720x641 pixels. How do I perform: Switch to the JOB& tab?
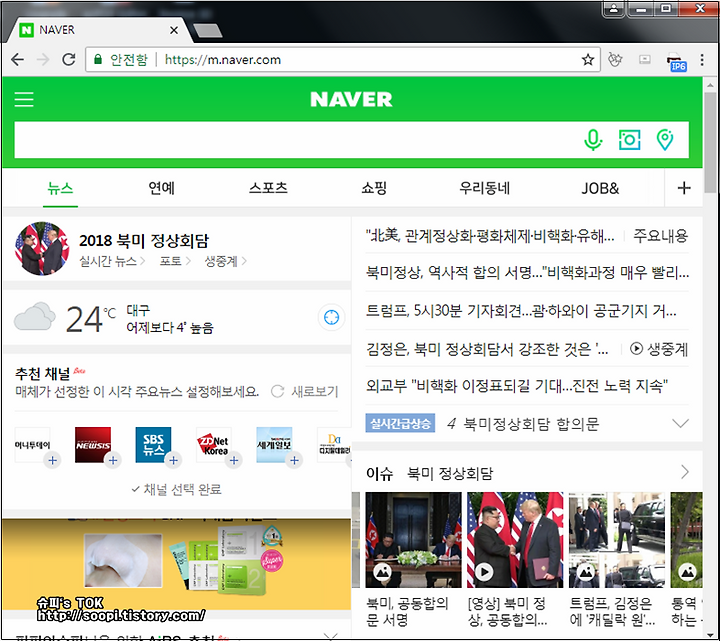pyautogui.click(x=600, y=188)
